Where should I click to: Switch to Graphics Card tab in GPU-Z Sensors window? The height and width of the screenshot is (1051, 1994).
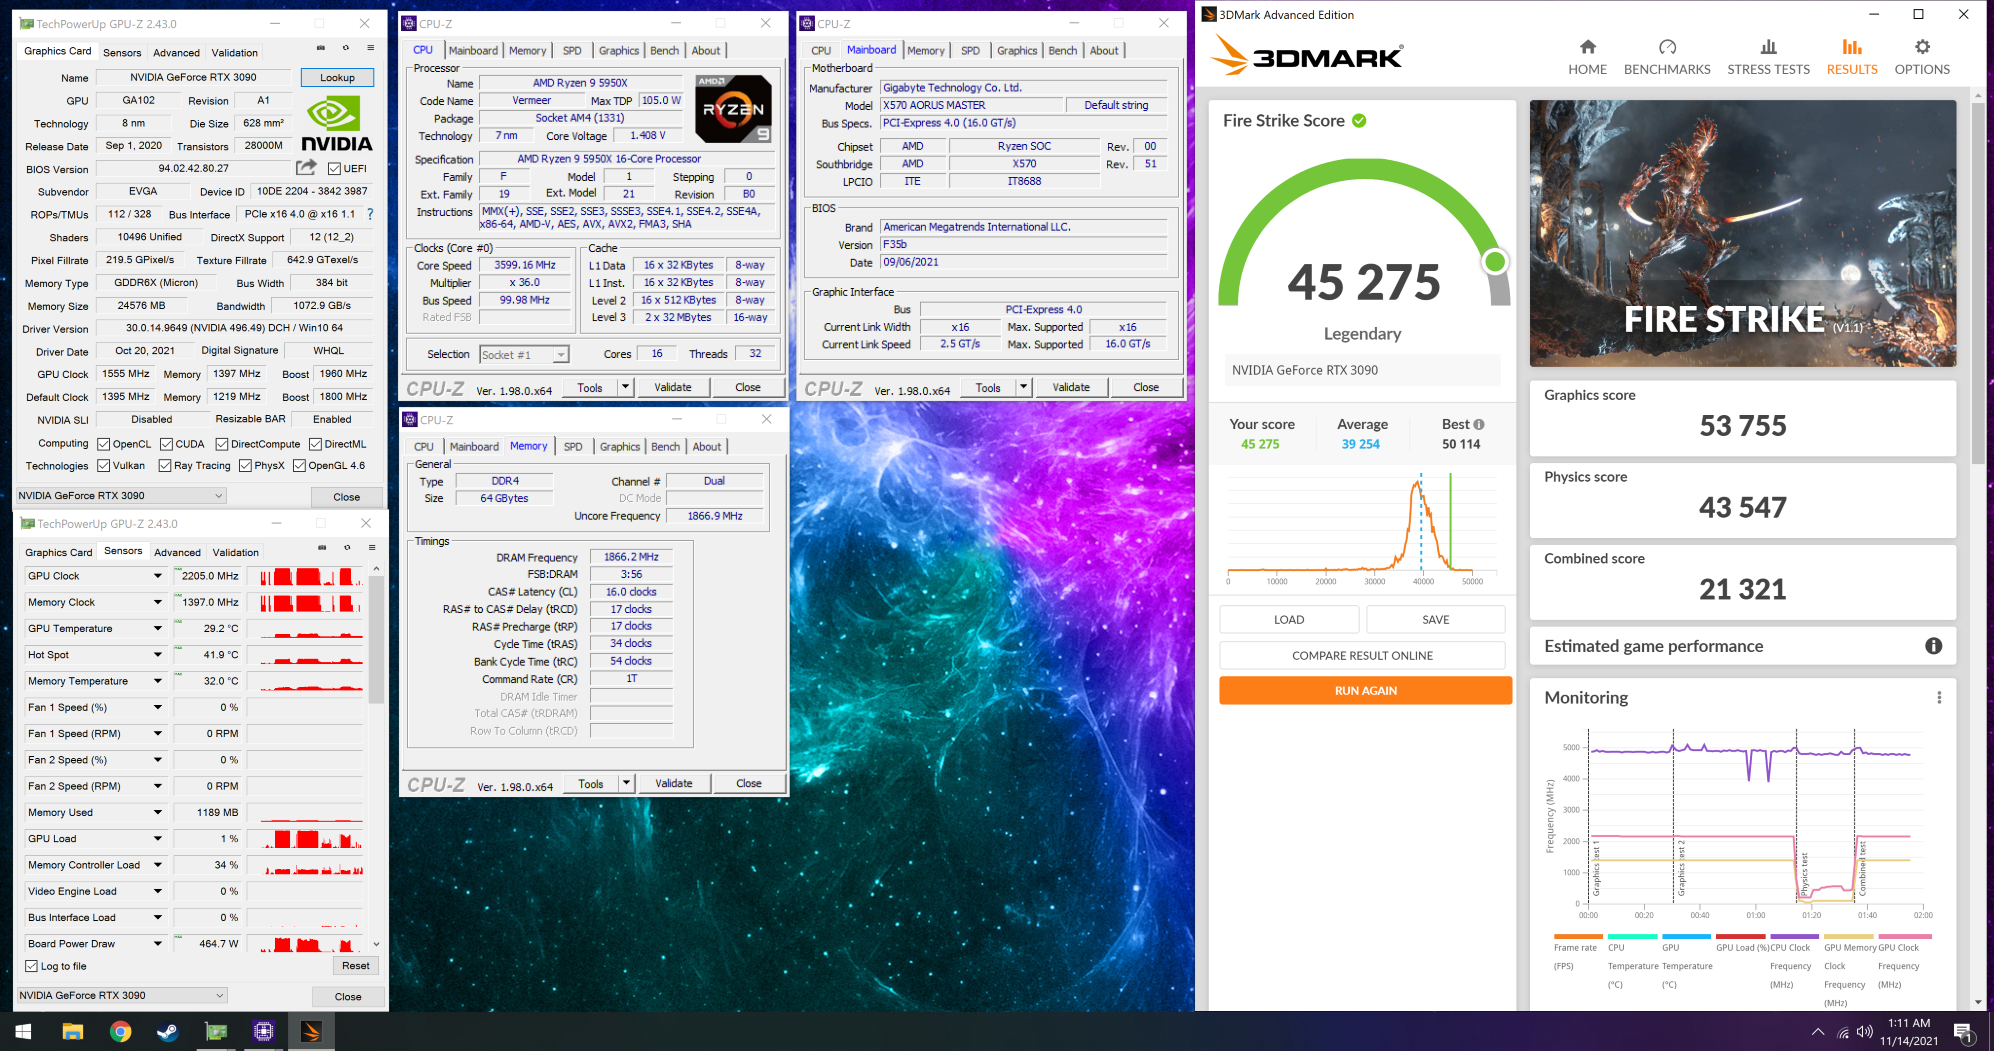(58, 552)
